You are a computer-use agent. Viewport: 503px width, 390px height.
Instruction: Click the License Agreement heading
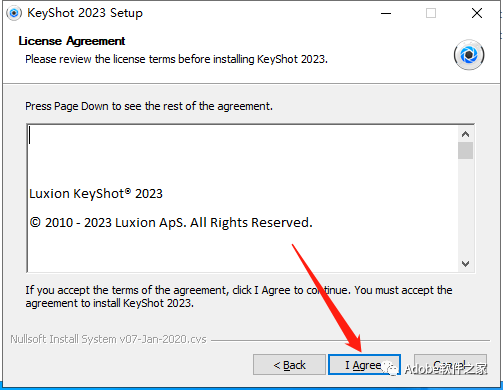click(x=72, y=41)
